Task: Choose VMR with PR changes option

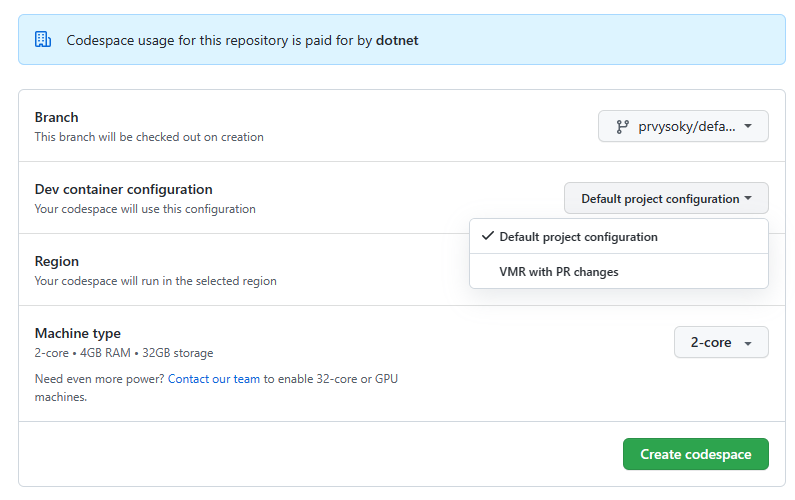Action: pos(619,272)
